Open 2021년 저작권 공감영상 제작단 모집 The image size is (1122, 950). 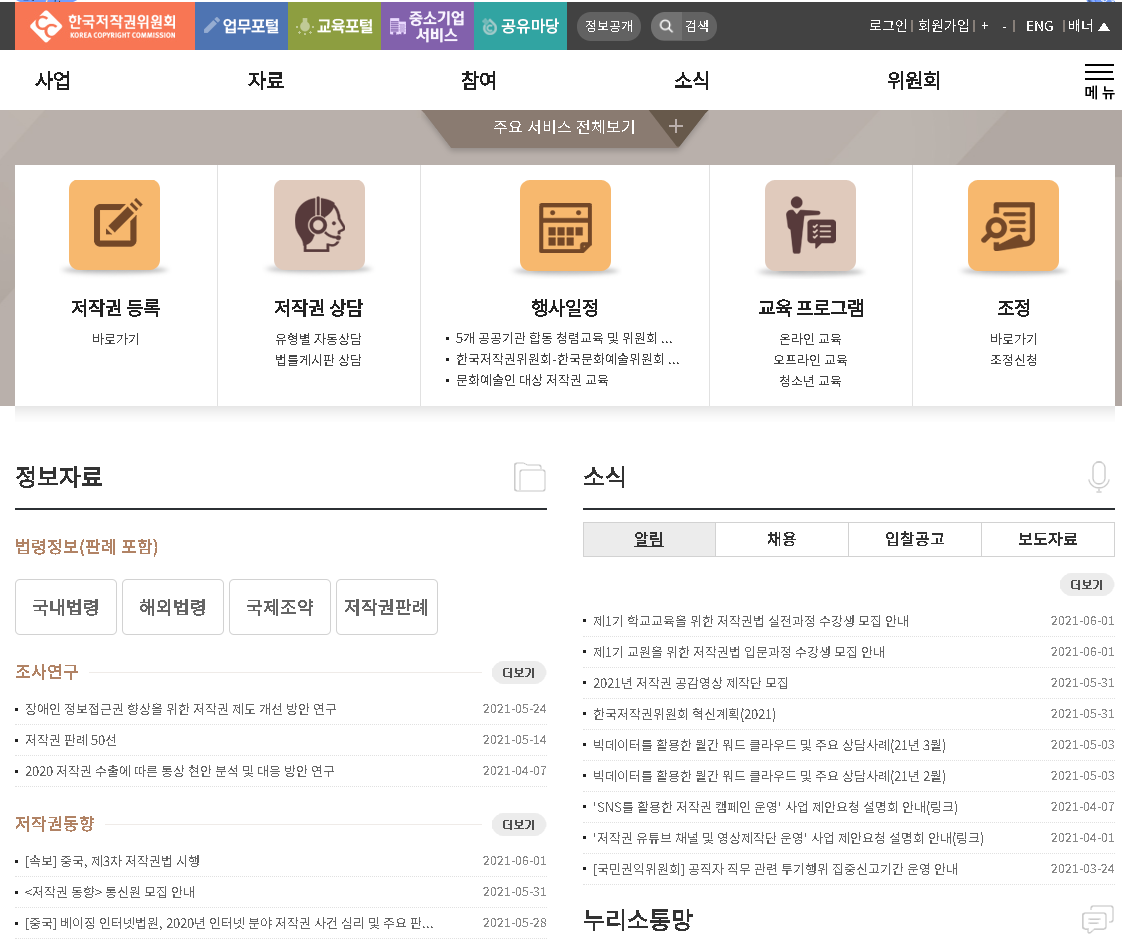(691, 683)
